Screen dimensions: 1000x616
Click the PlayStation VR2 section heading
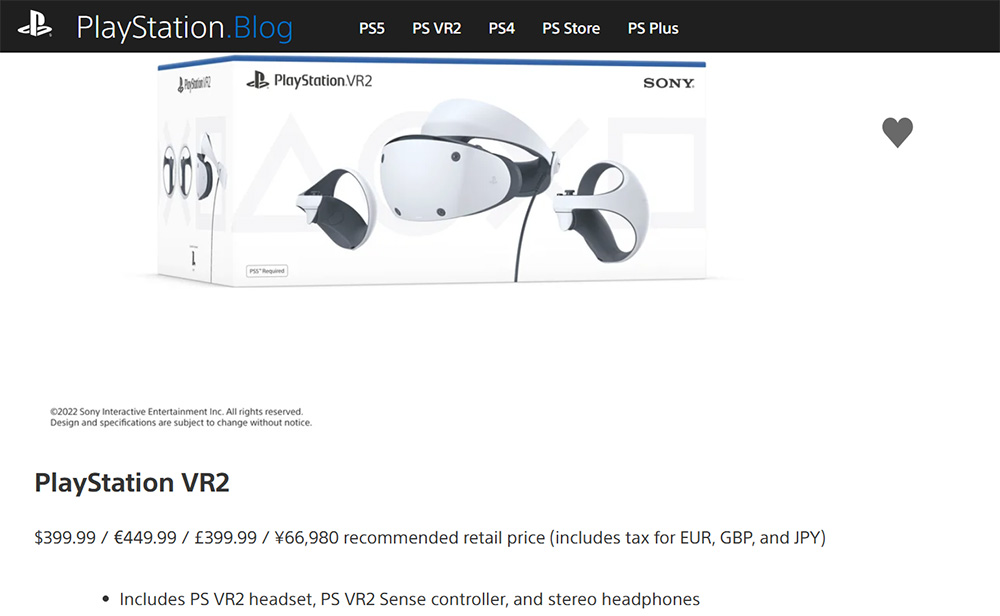pyautogui.click(x=132, y=483)
